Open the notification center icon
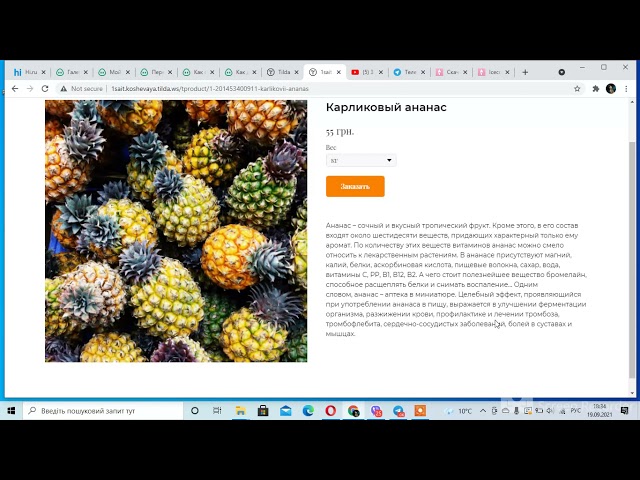This screenshot has width=640, height=480. pyautogui.click(x=624, y=411)
